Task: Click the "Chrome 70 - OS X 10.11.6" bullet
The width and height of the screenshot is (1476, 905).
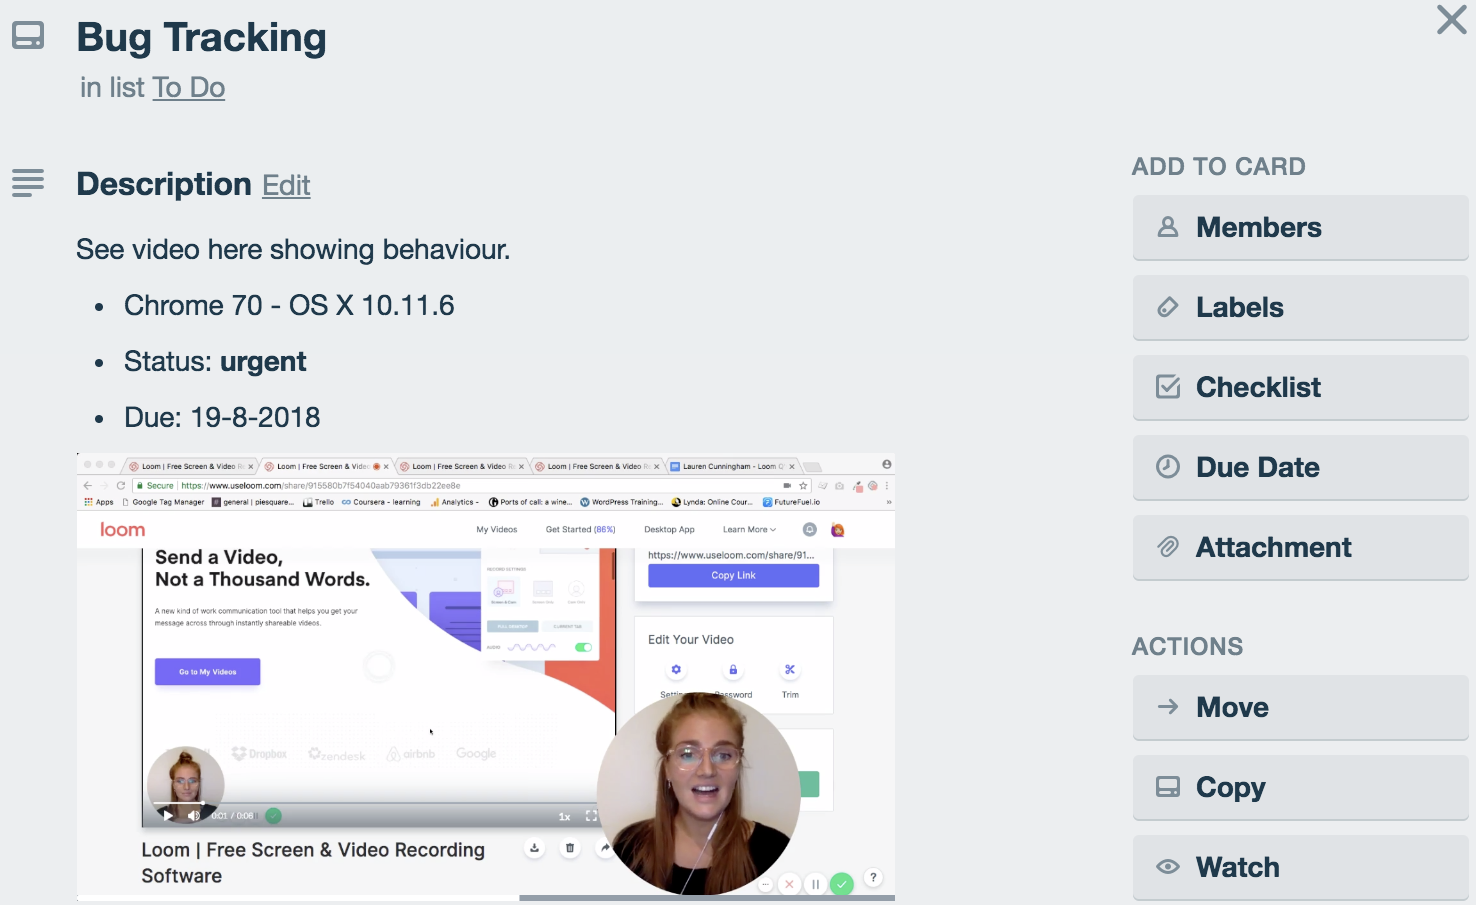Action: (x=289, y=306)
